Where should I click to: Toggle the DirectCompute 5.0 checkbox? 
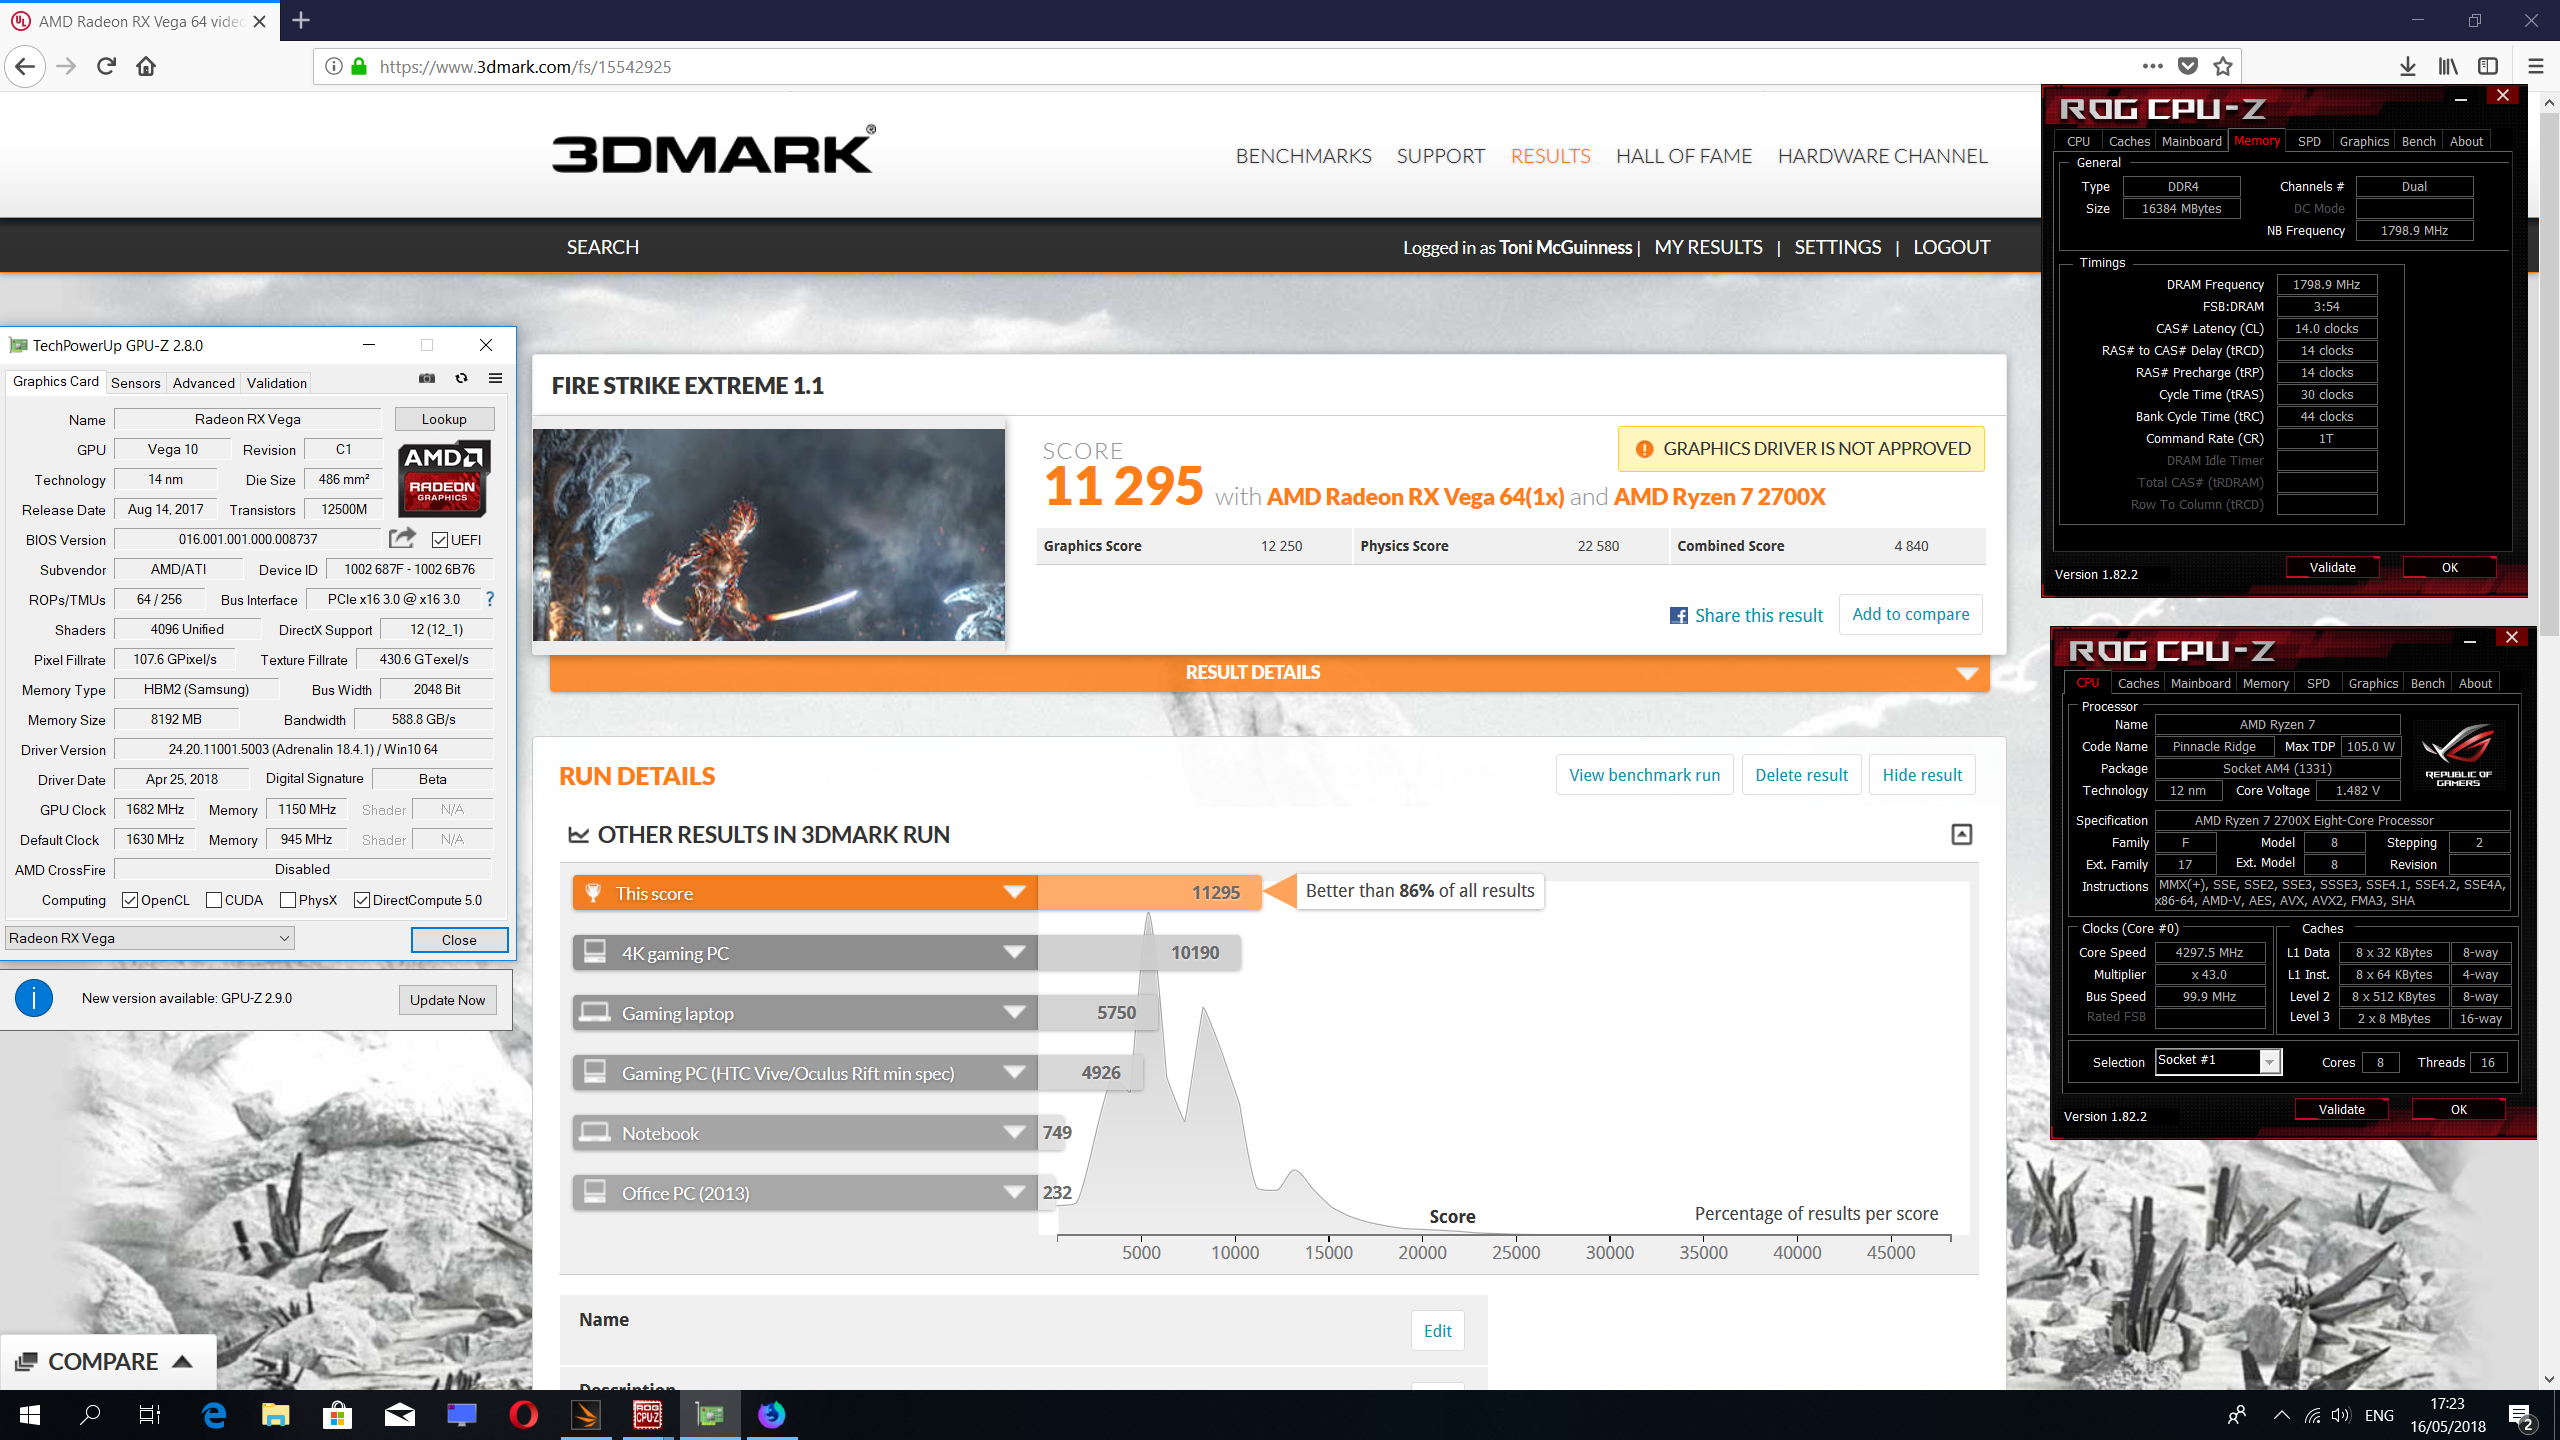coord(362,900)
